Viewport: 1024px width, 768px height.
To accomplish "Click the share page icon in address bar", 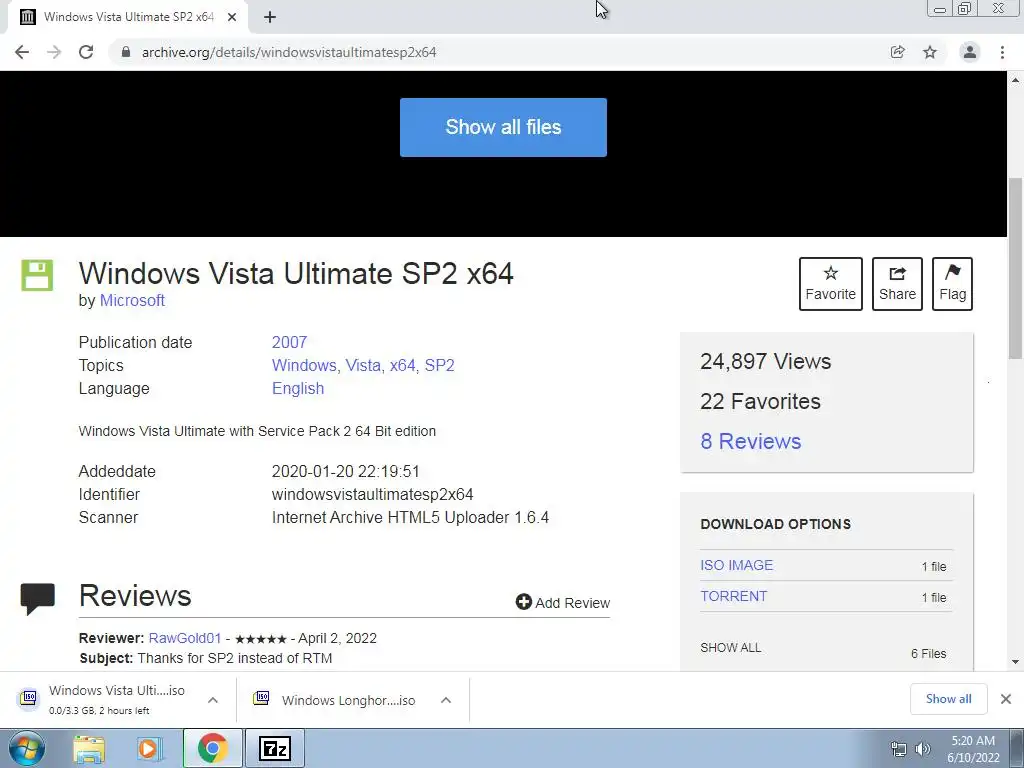I will tap(898, 52).
